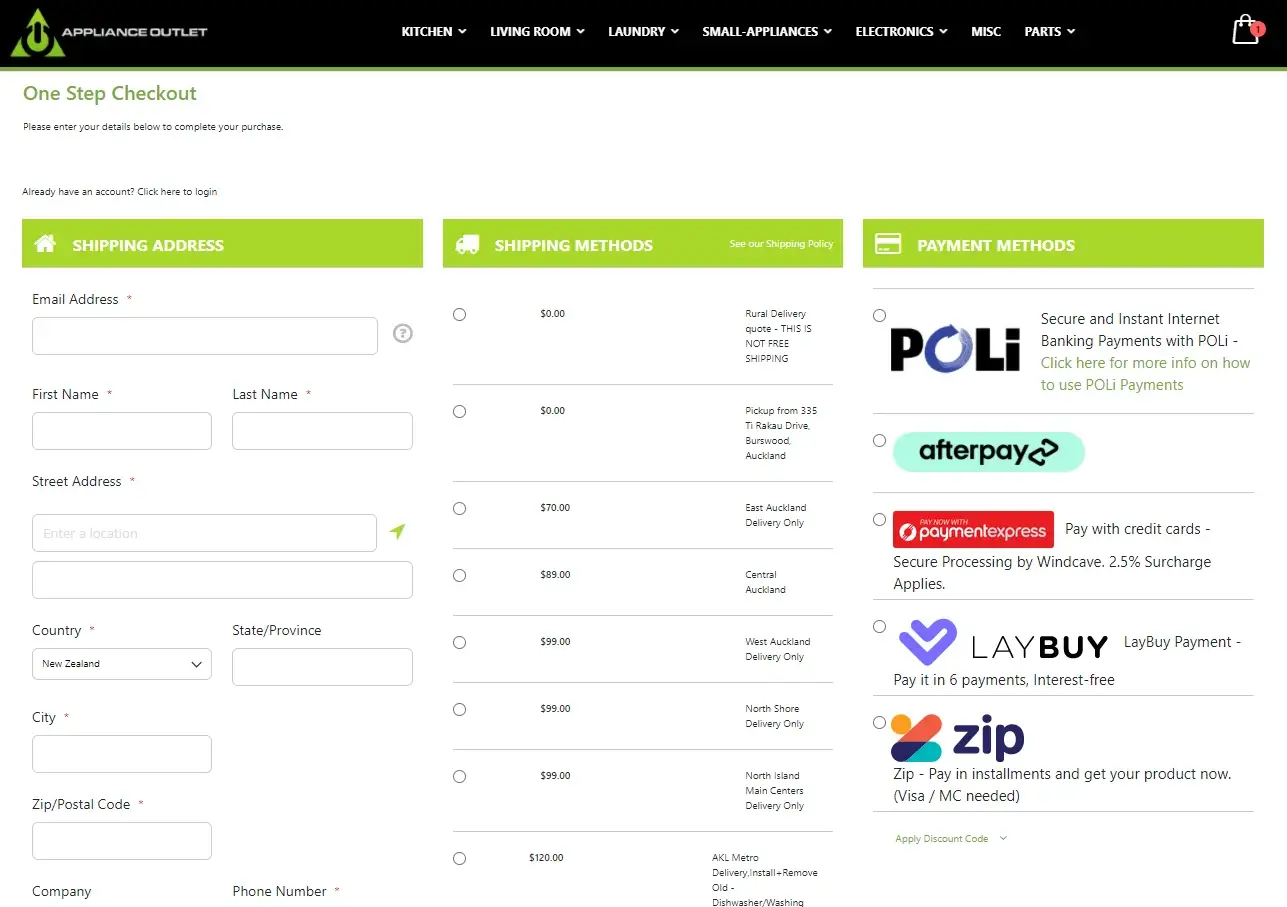Choose the $70.00 East Auckland Delivery option
1287x907 pixels.
pos(459,508)
